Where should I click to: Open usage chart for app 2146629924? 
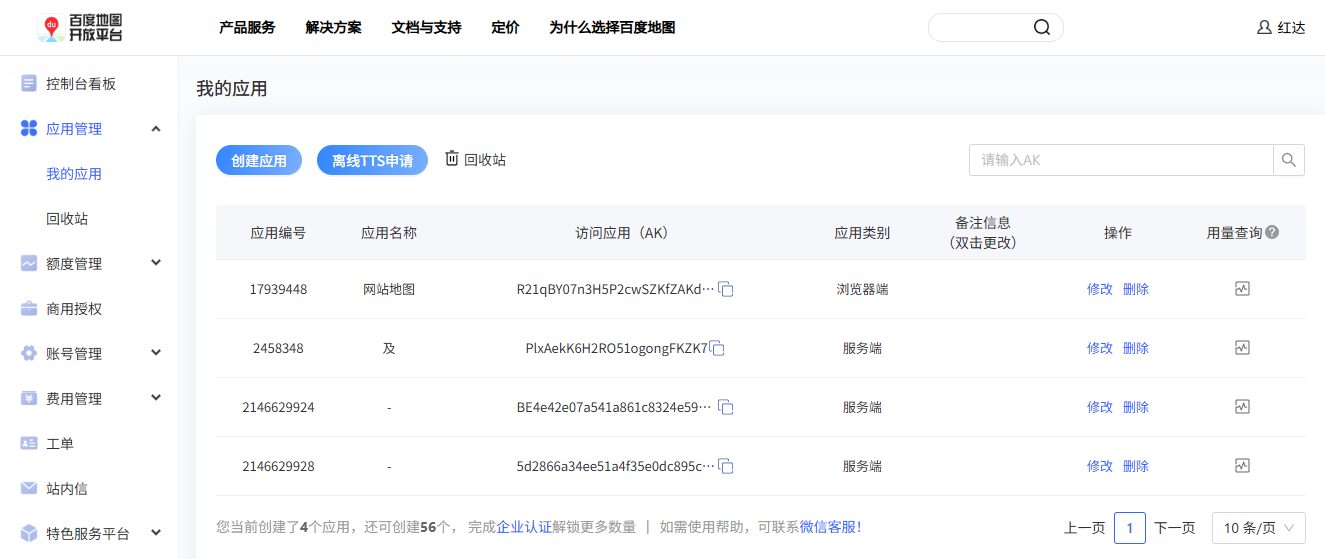tap(1242, 407)
